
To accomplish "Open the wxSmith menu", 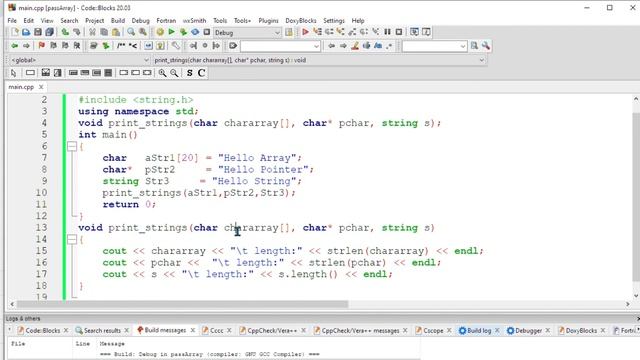I will [194, 20].
